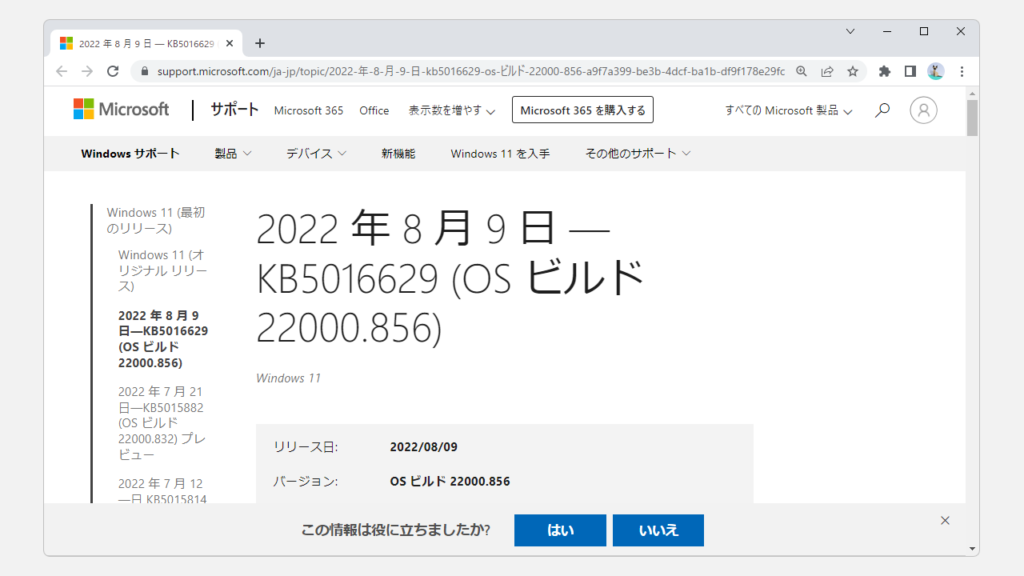1024x576 pixels.
Task: Toggle the browser side panel
Action: pos(910,71)
